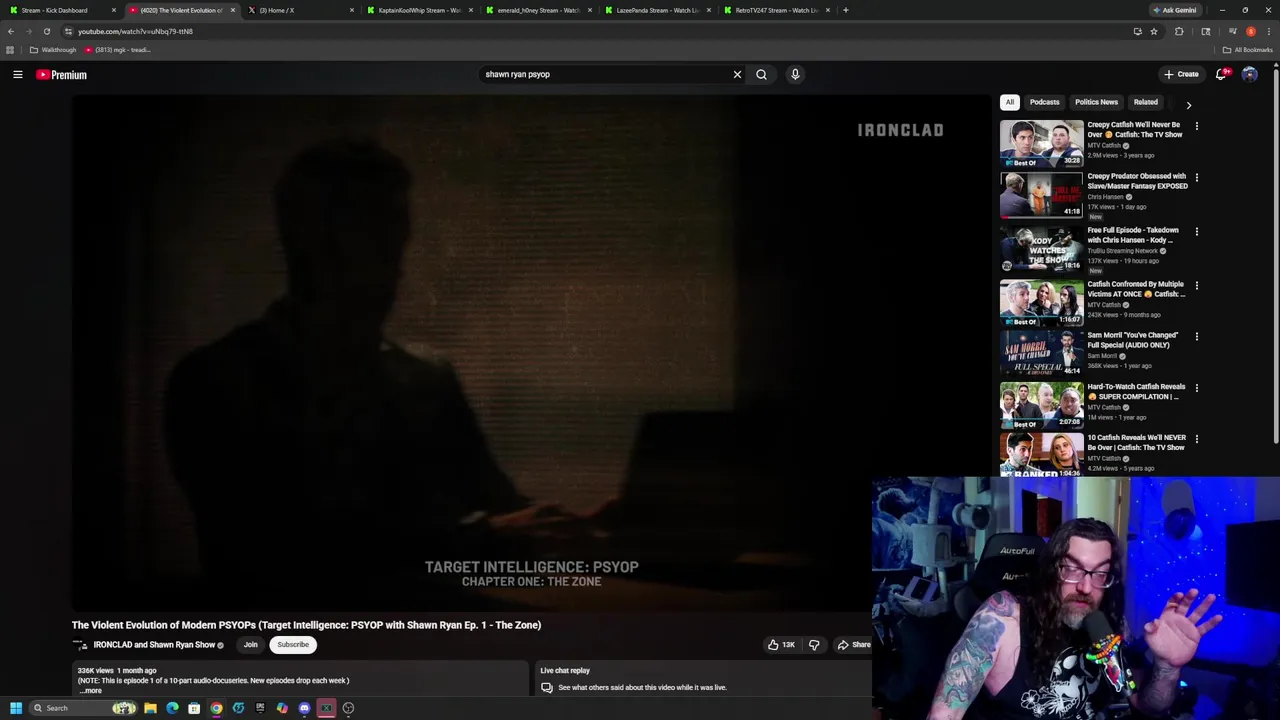Open options for Creepy Catfish video
The width and height of the screenshot is (1280, 720).
(1196, 126)
